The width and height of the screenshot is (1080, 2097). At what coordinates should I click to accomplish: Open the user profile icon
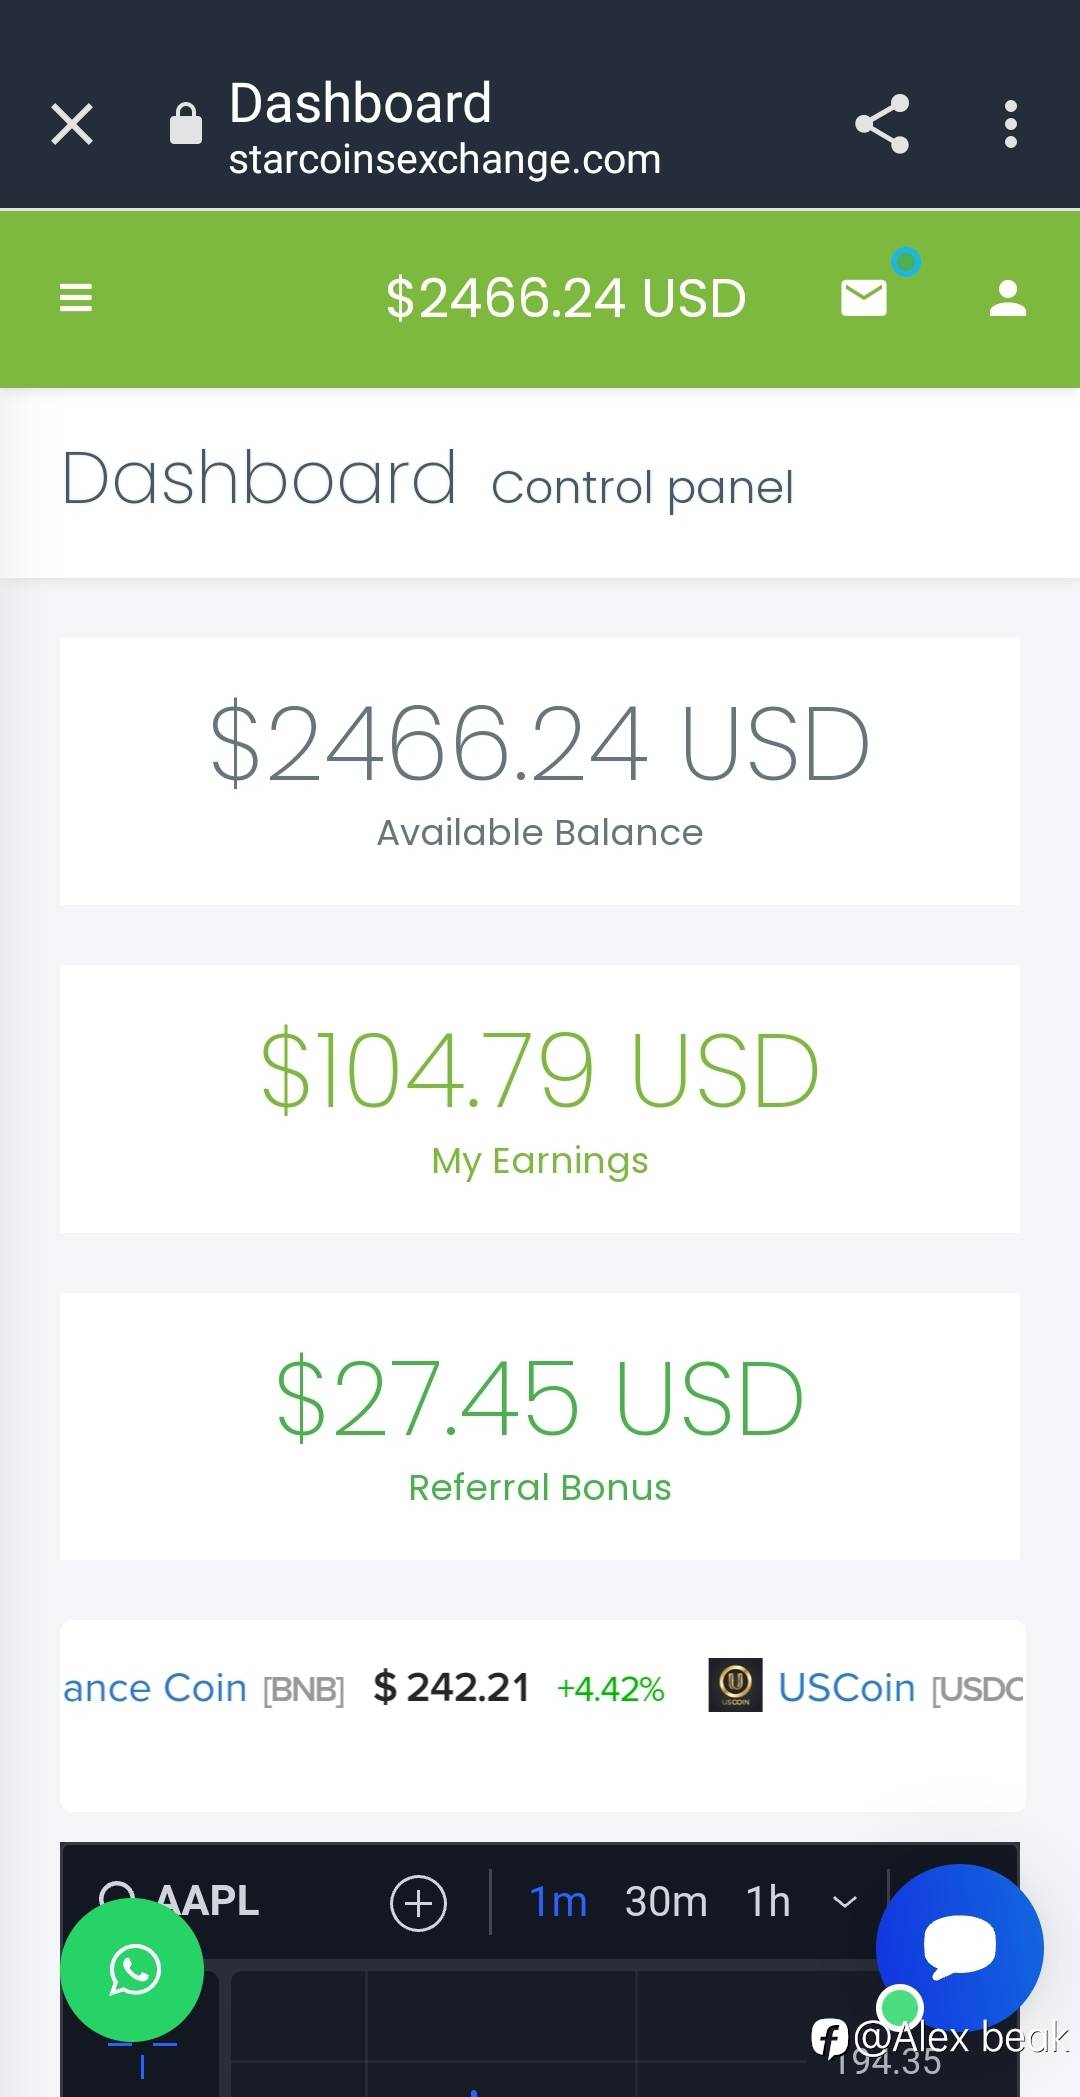click(x=1007, y=298)
